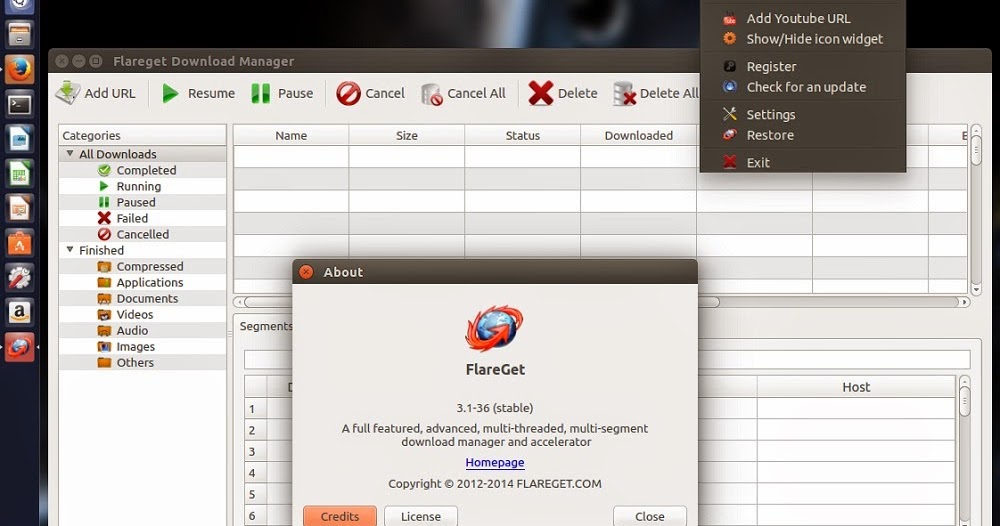Sort downloads by Size column header
This screenshot has height=526, width=1000.
(406, 135)
